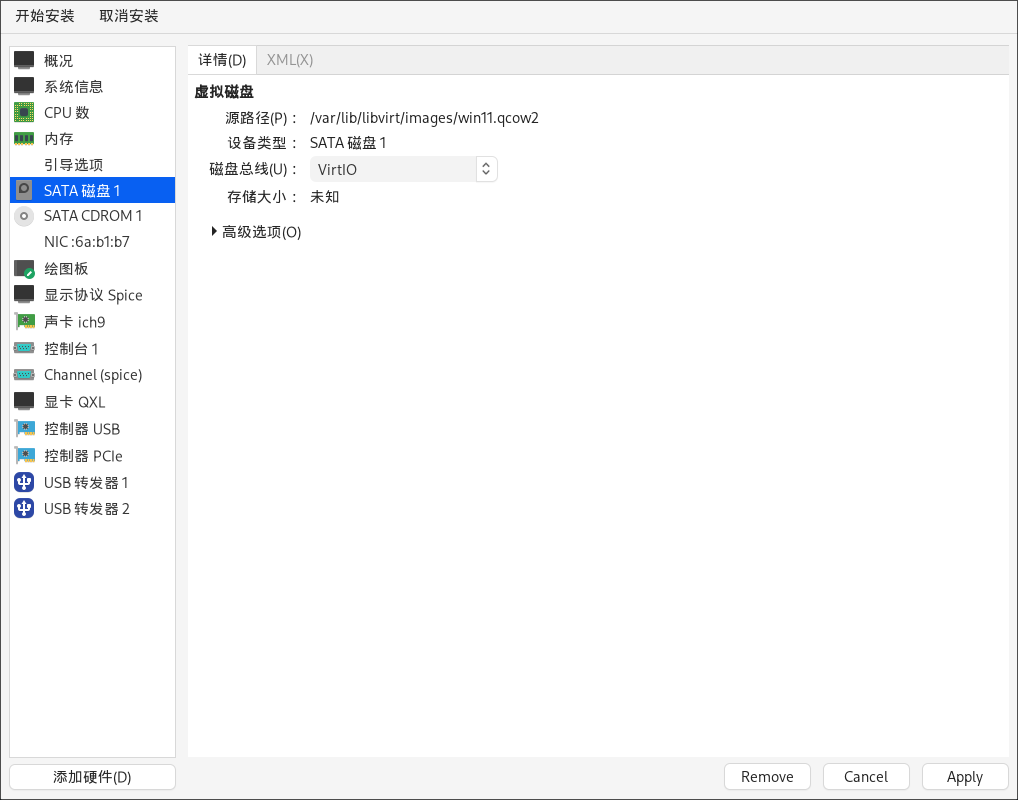
Task: Select the 引导选项 boot entry
Action: coord(68,164)
